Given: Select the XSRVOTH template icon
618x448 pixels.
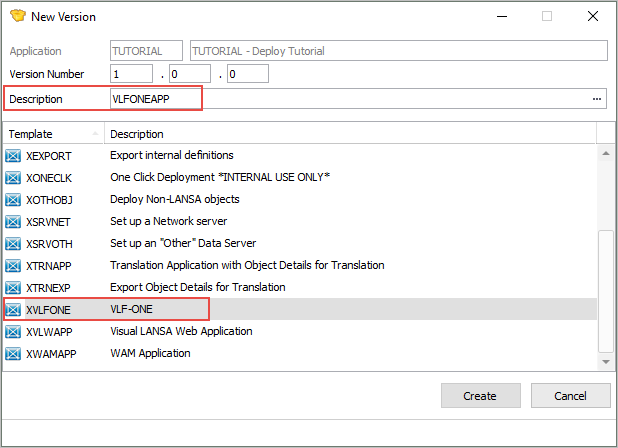Looking at the screenshot, I should (14, 243).
